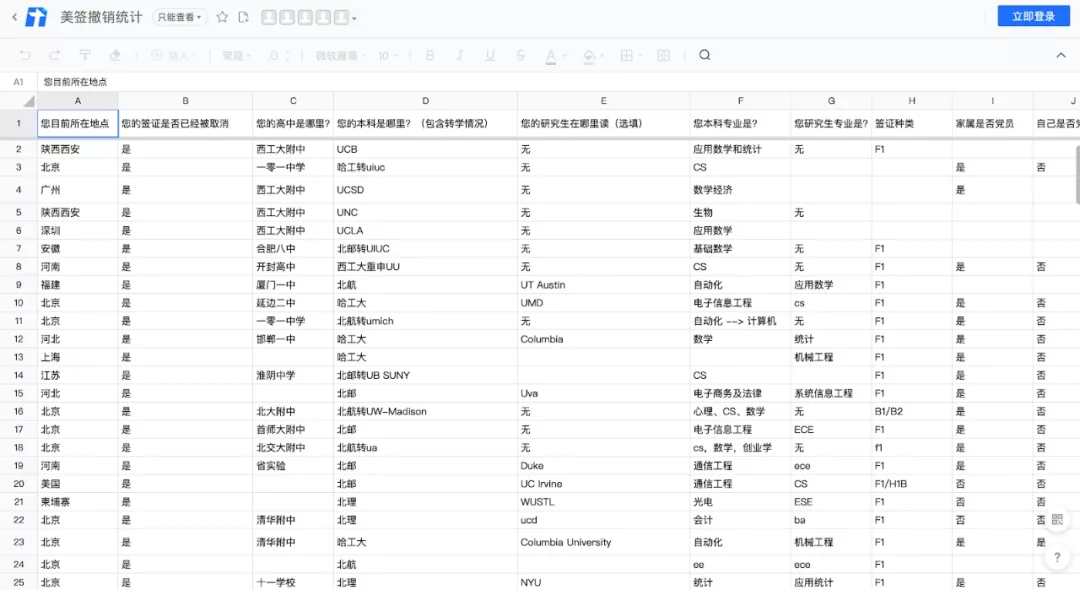This screenshot has width=1080, height=590.
Task: Click the redo arrow in toolbar
Action: pos(55,55)
